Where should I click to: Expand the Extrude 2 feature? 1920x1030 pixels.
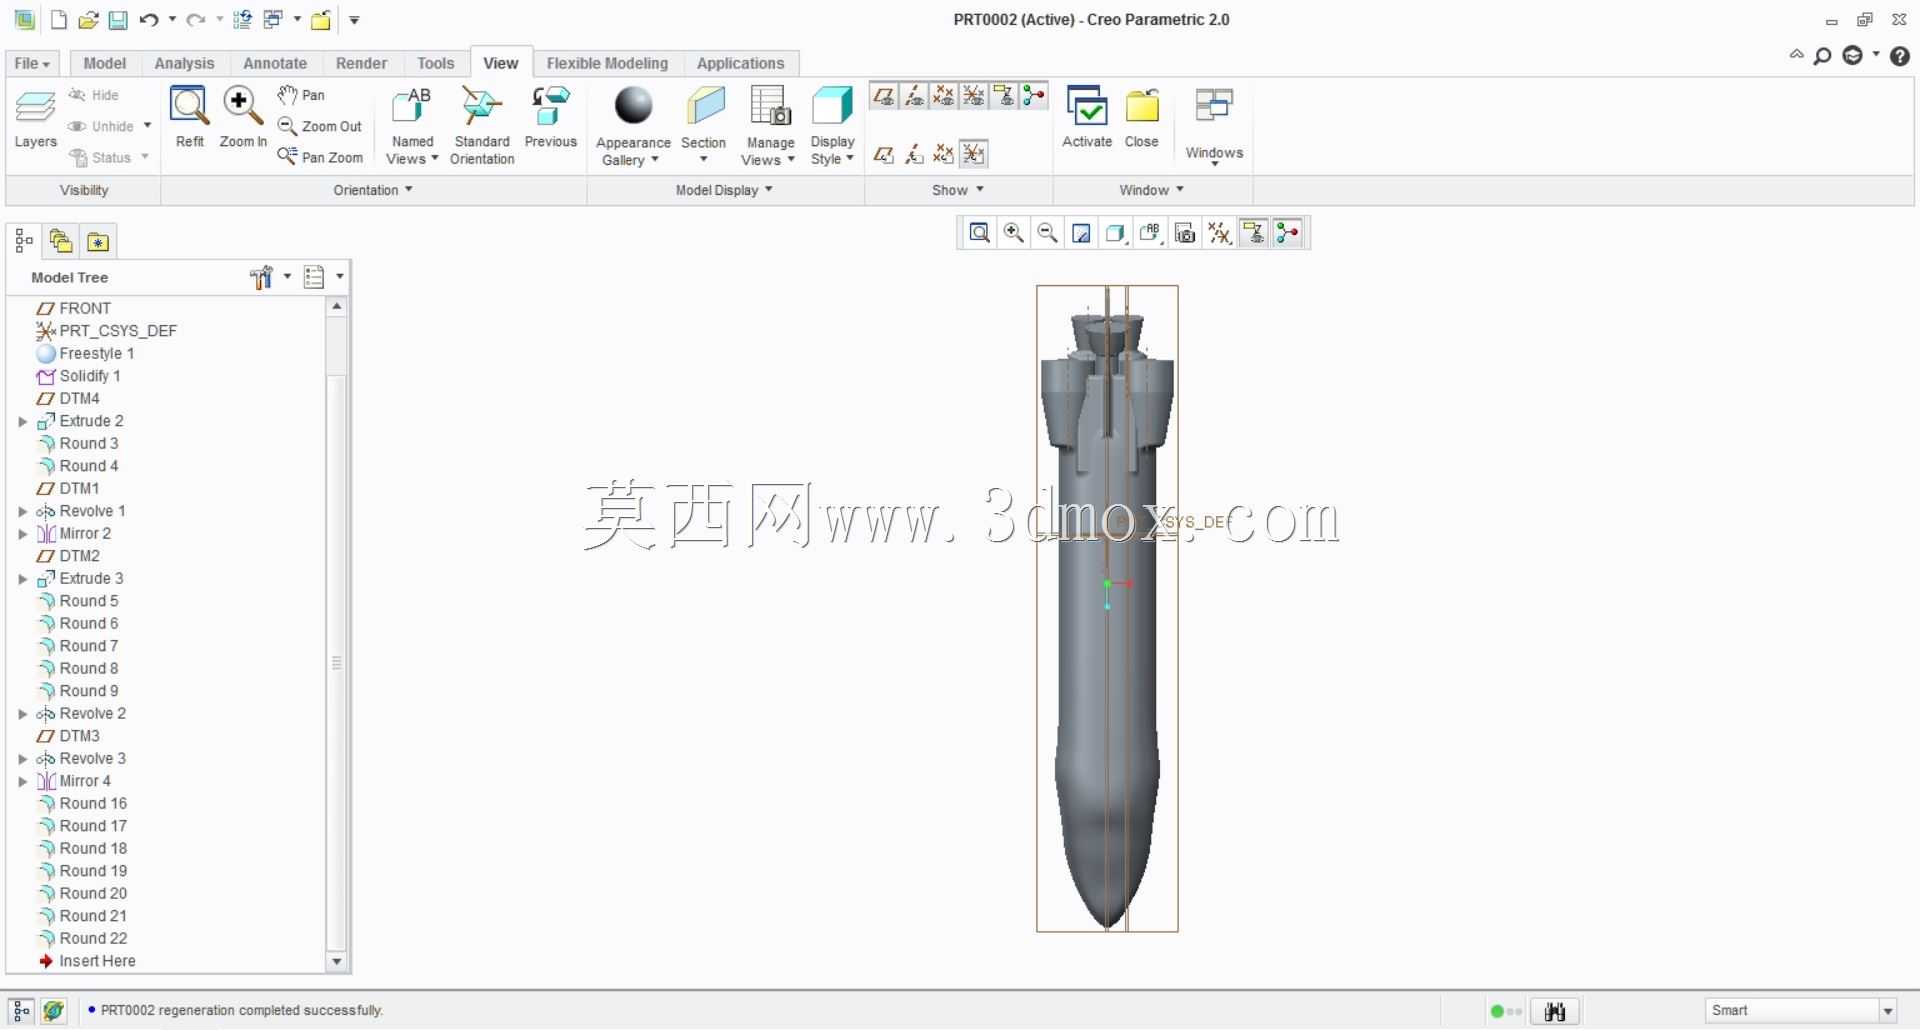(22, 422)
